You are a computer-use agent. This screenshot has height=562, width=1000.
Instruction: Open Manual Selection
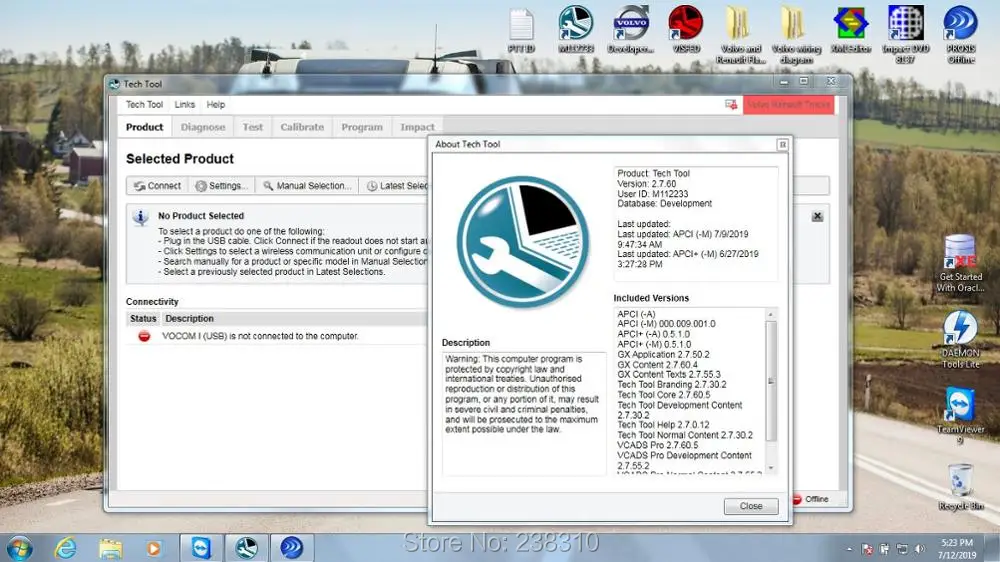pos(307,186)
